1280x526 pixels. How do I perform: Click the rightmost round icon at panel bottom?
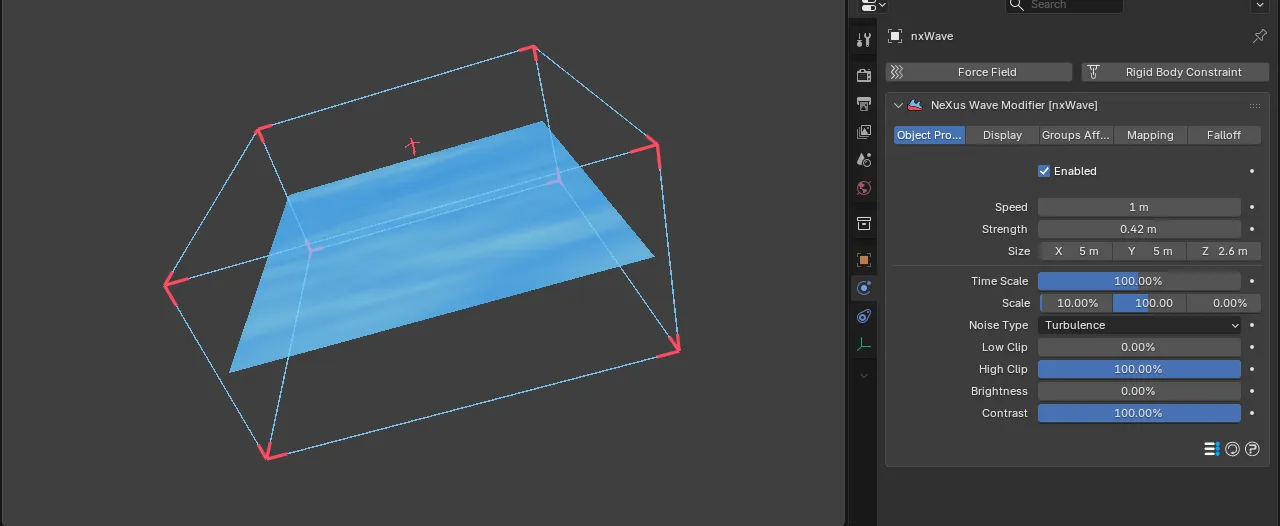1252,449
